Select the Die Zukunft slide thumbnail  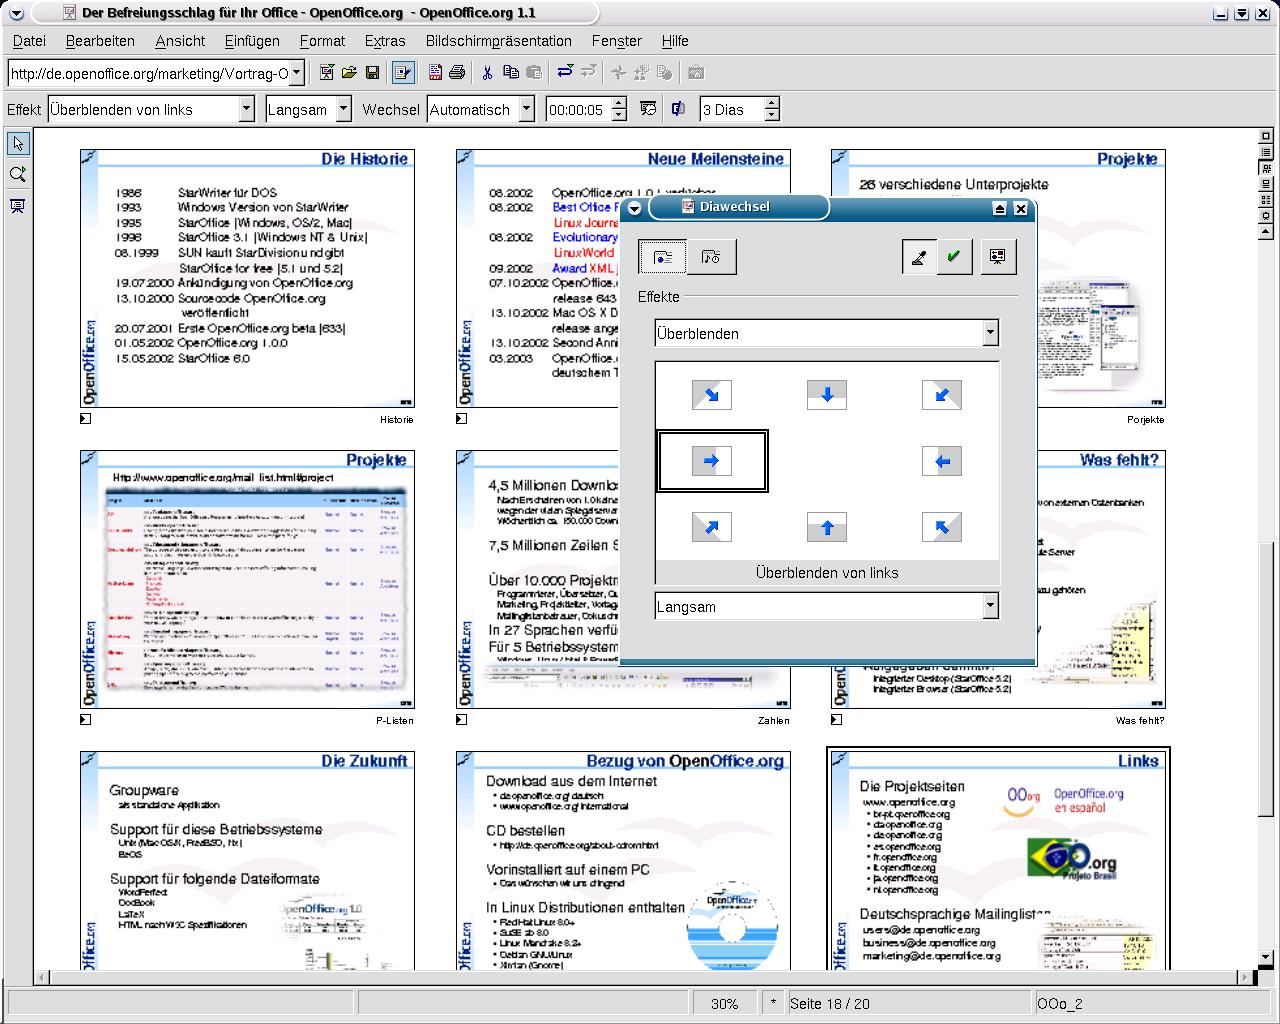[x=247, y=860]
